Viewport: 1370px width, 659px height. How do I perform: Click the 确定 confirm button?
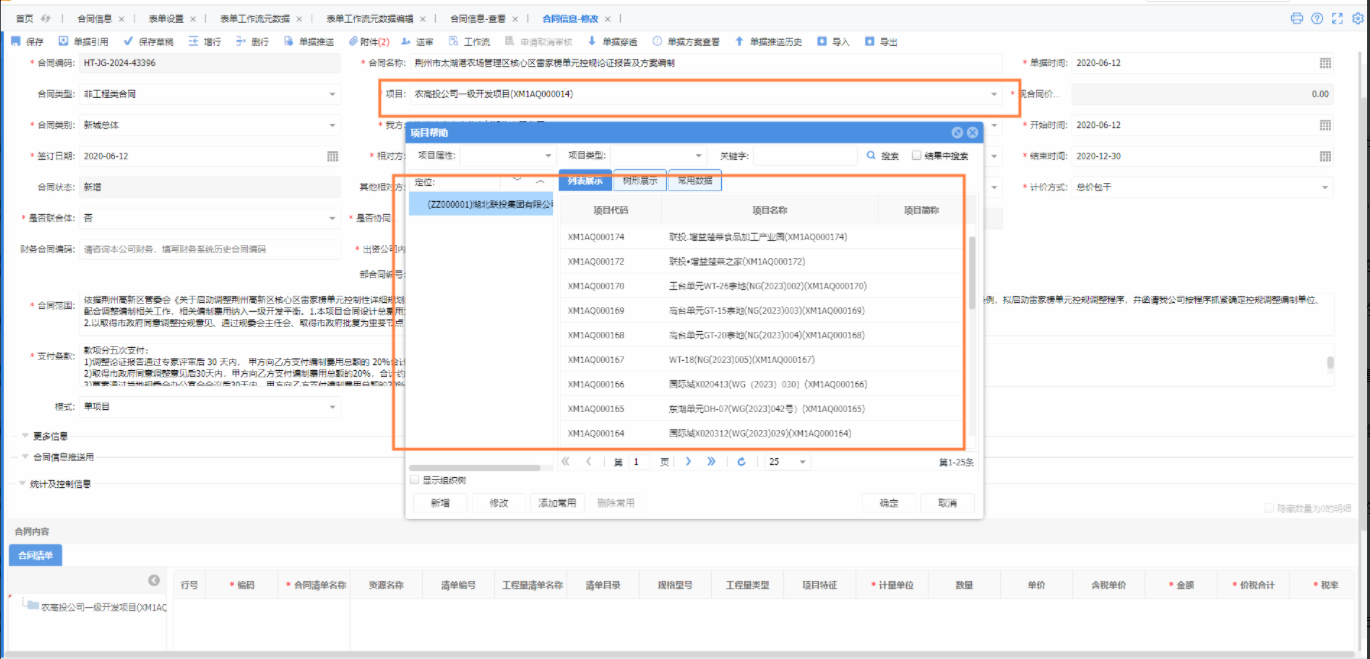point(888,503)
